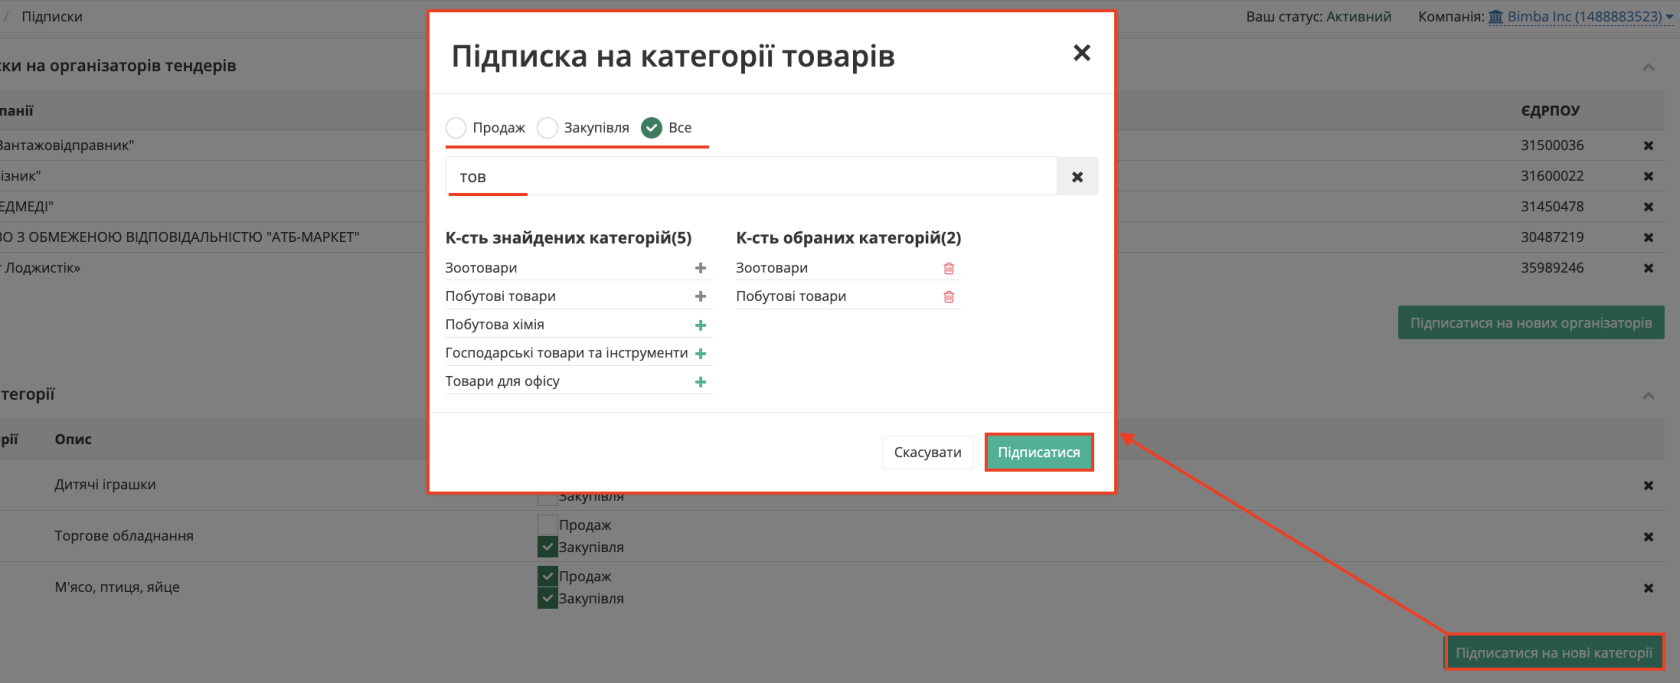Screen dimensions: 1680x683
Task: Close the subscription dialog with X
Action: coord(1081,53)
